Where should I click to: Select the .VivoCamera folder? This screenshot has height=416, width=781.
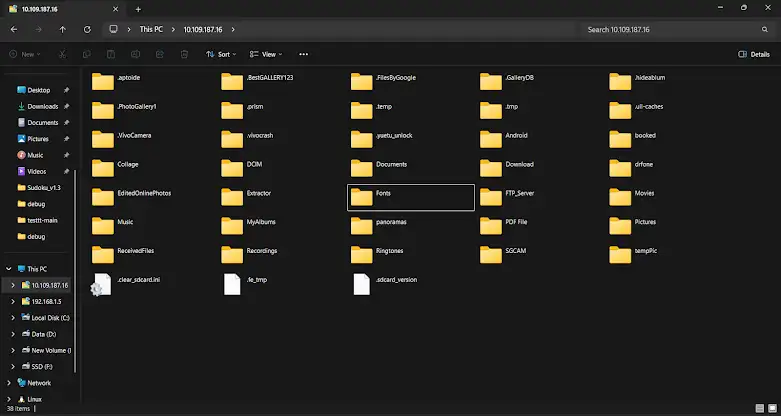(x=122, y=139)
